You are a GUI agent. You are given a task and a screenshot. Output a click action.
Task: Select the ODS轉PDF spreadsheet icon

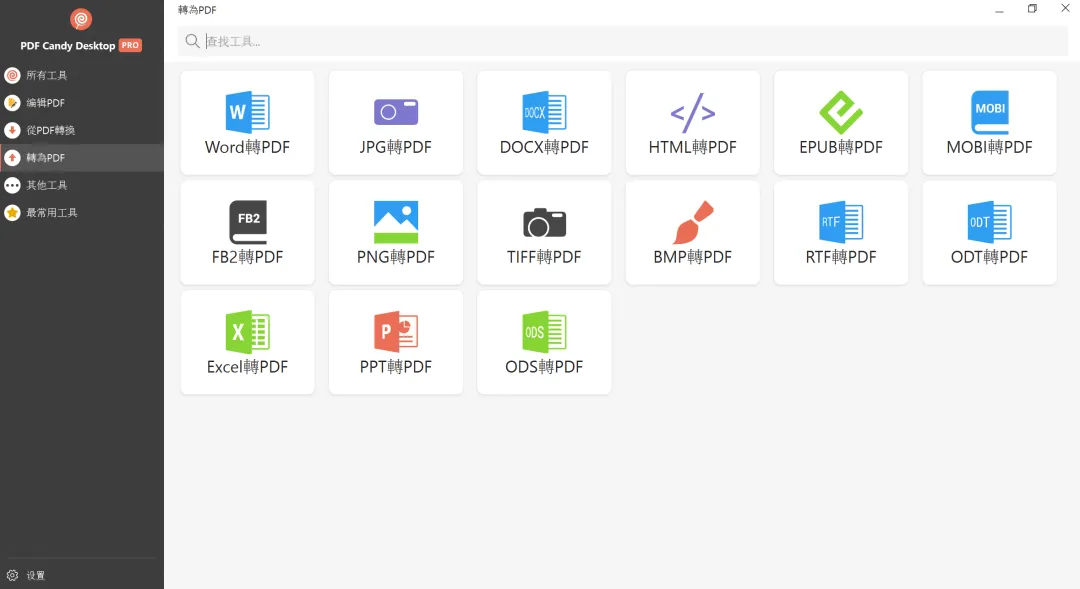click(544, 331)
